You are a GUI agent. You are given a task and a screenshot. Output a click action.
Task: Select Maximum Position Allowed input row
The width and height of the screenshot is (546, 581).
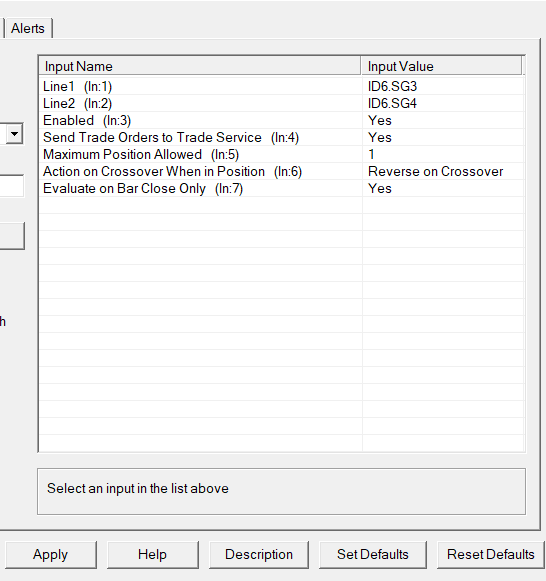[x=282, y=155]
